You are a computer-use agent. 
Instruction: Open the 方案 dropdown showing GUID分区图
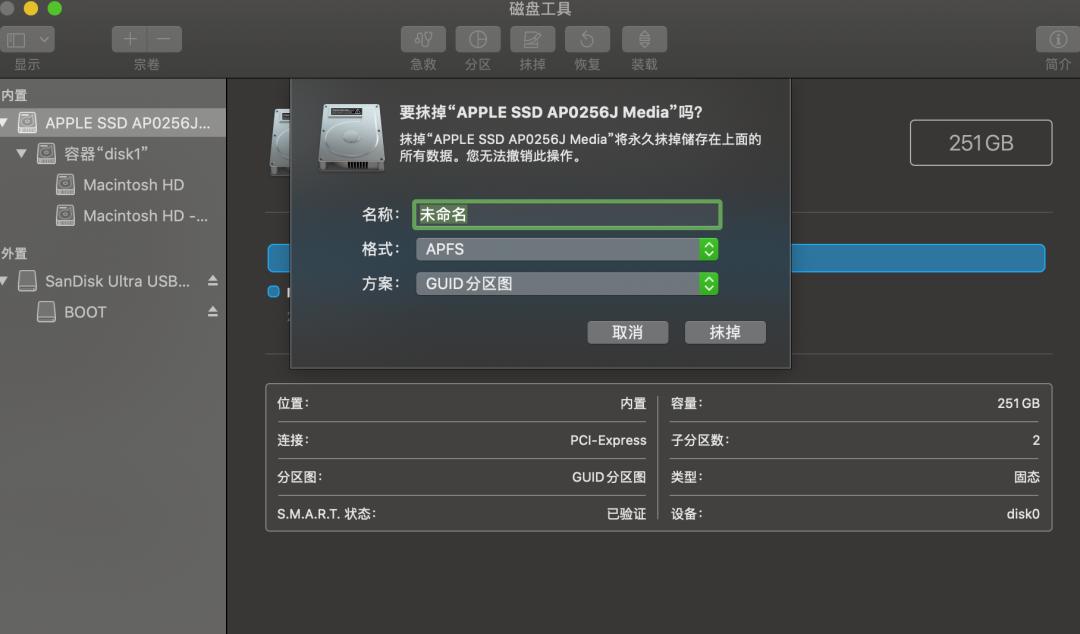pyautogui.click(x=707, y=283)
